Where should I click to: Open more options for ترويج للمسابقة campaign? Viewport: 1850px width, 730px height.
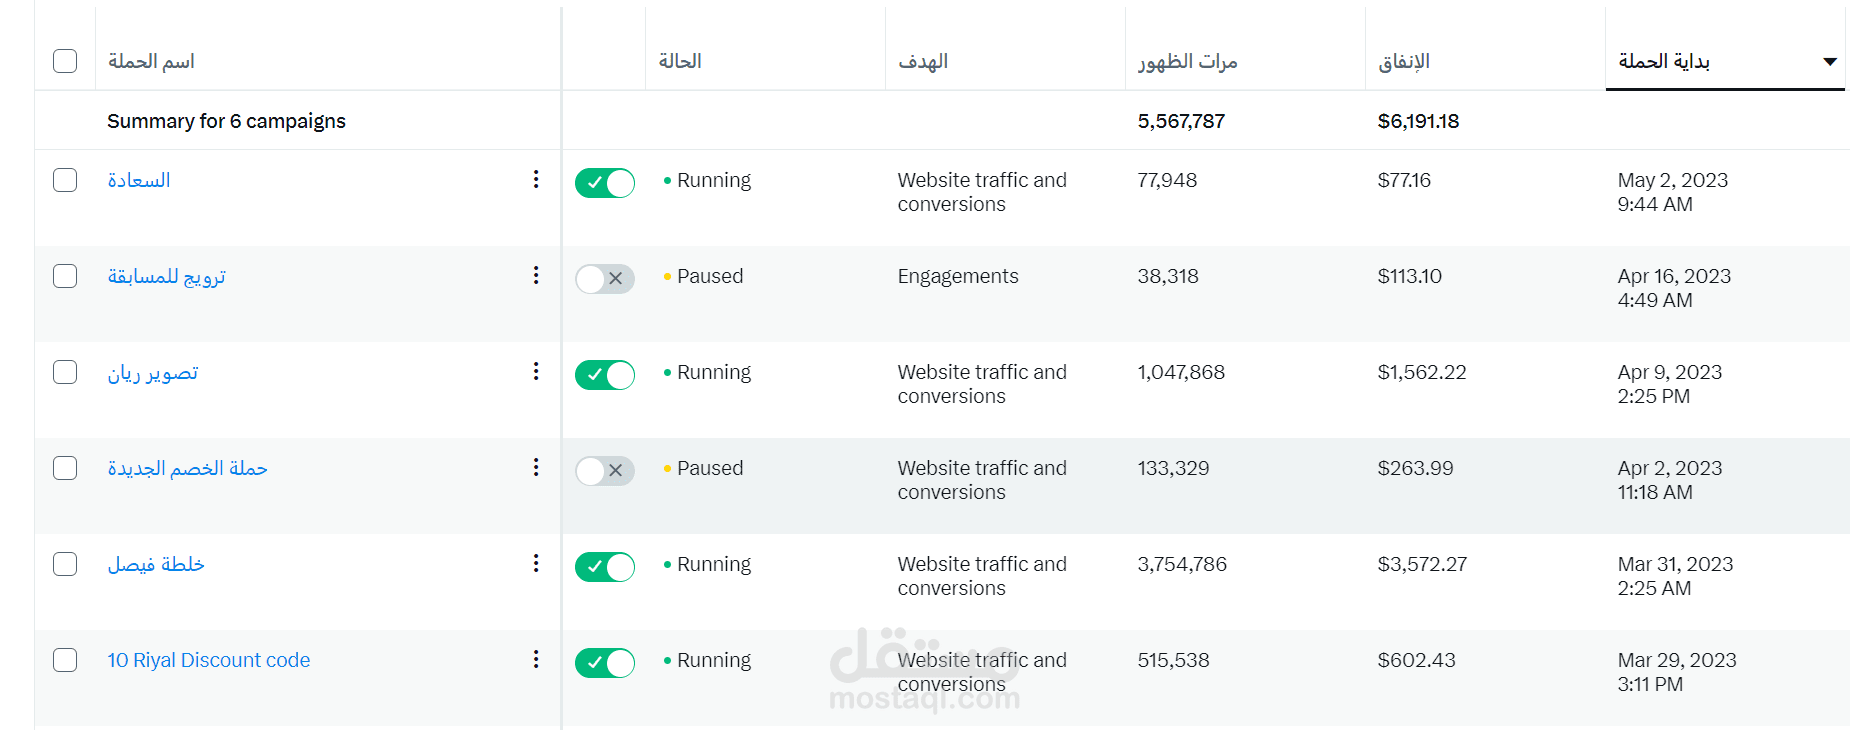(536, 275)
